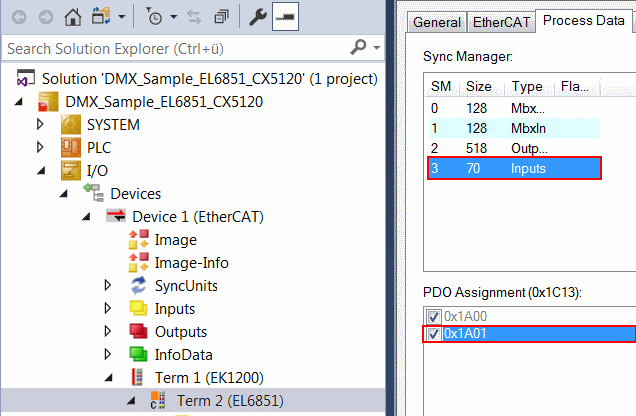Click the Device 1 (EtherCAT) icon
This screenshot has height=416, width=636.
[116, 216]
